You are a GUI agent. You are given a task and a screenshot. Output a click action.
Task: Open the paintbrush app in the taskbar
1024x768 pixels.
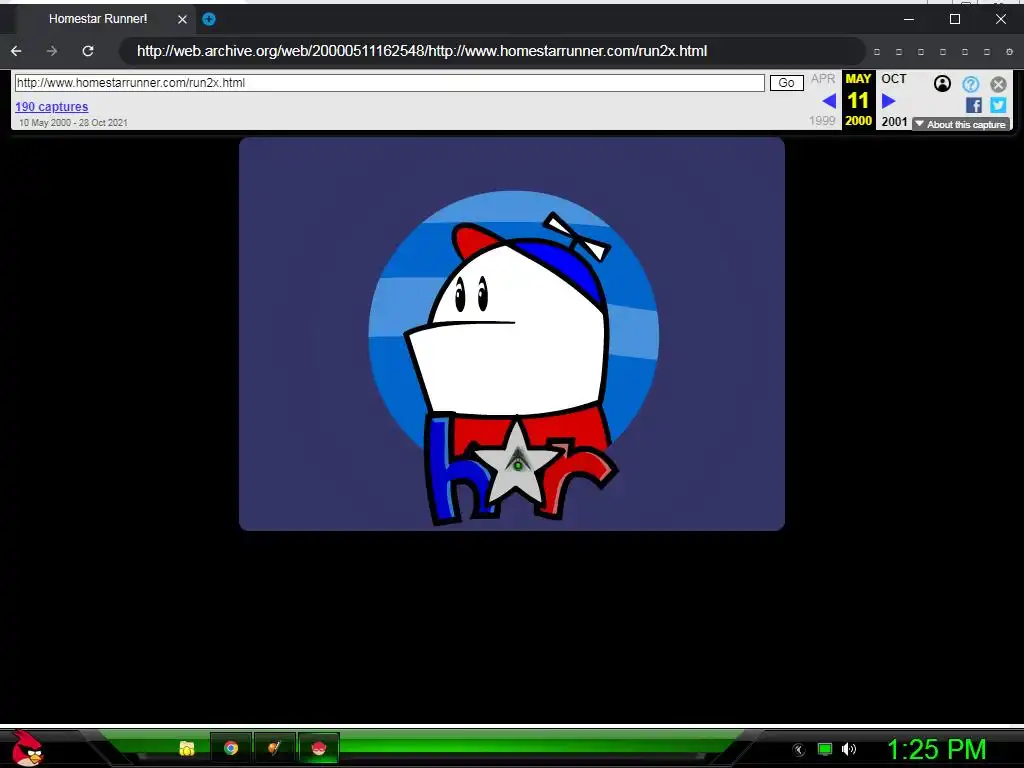tap(274, 748)
